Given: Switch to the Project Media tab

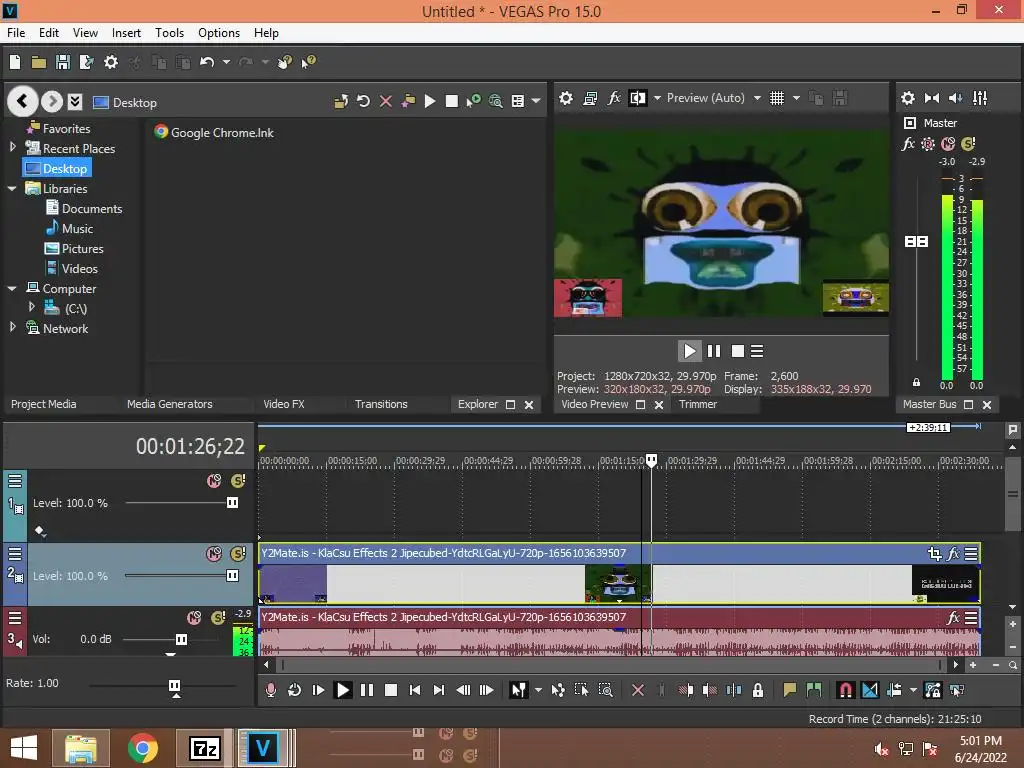Looking at the screenshot, I should click(x=43, y=404).
